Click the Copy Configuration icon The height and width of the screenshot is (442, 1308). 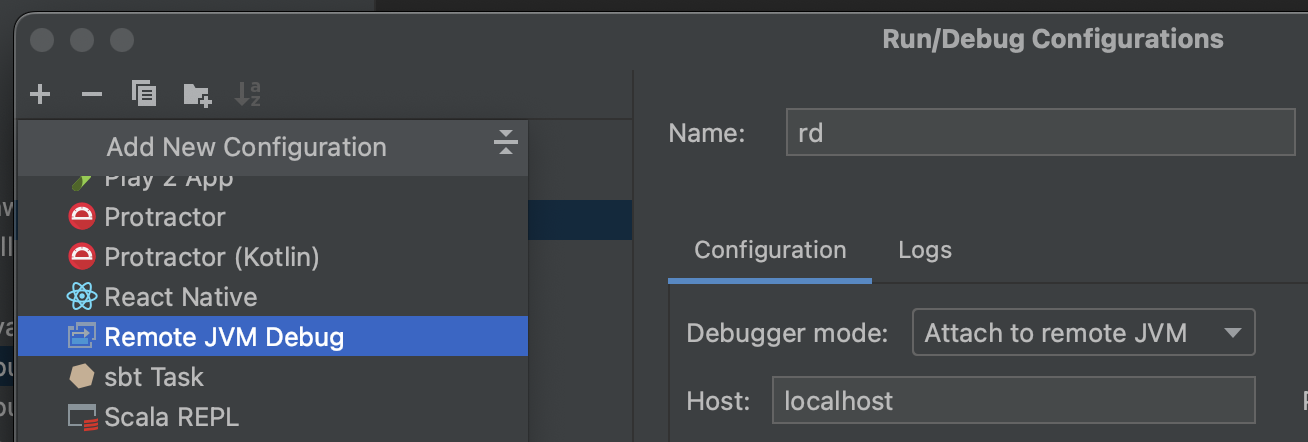pyautogui.click(x=144, y=95)
